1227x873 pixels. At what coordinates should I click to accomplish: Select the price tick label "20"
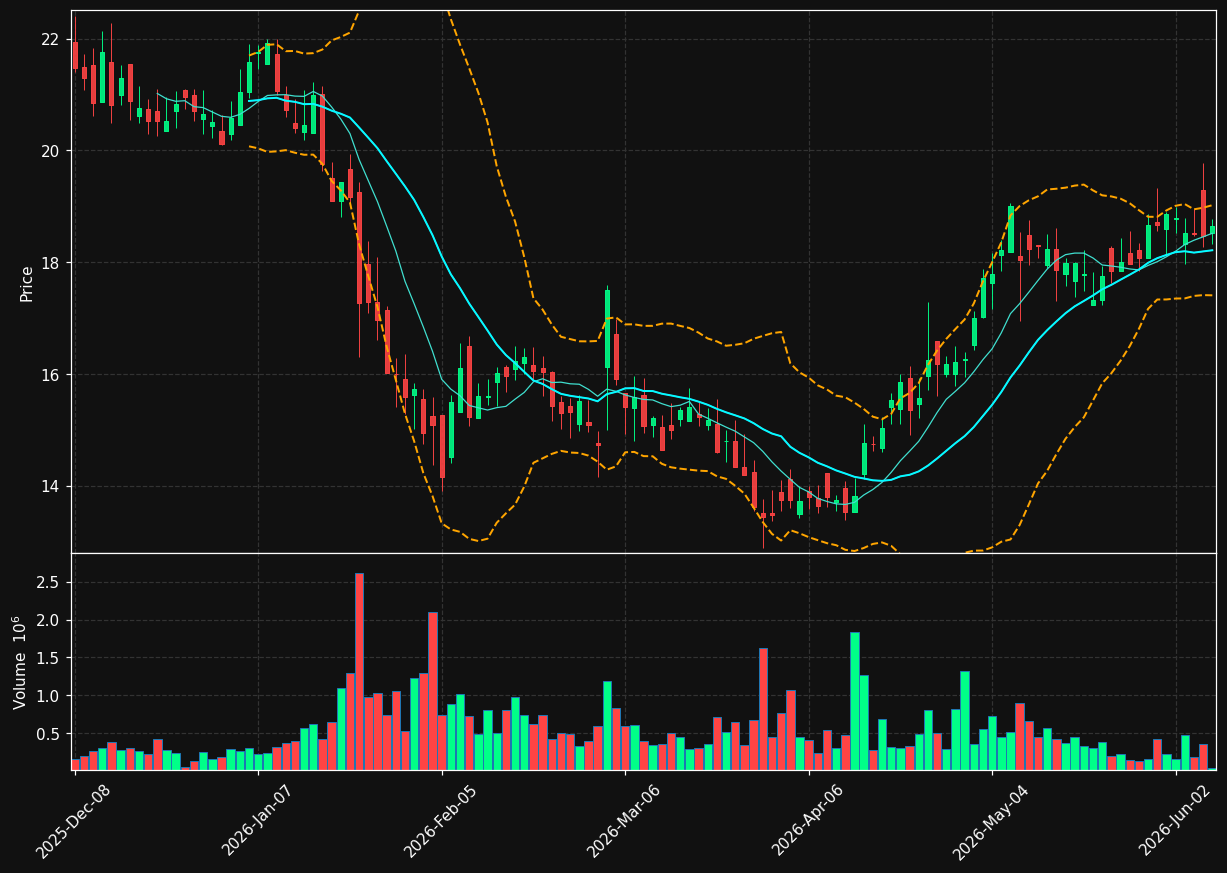pos(50,151)
